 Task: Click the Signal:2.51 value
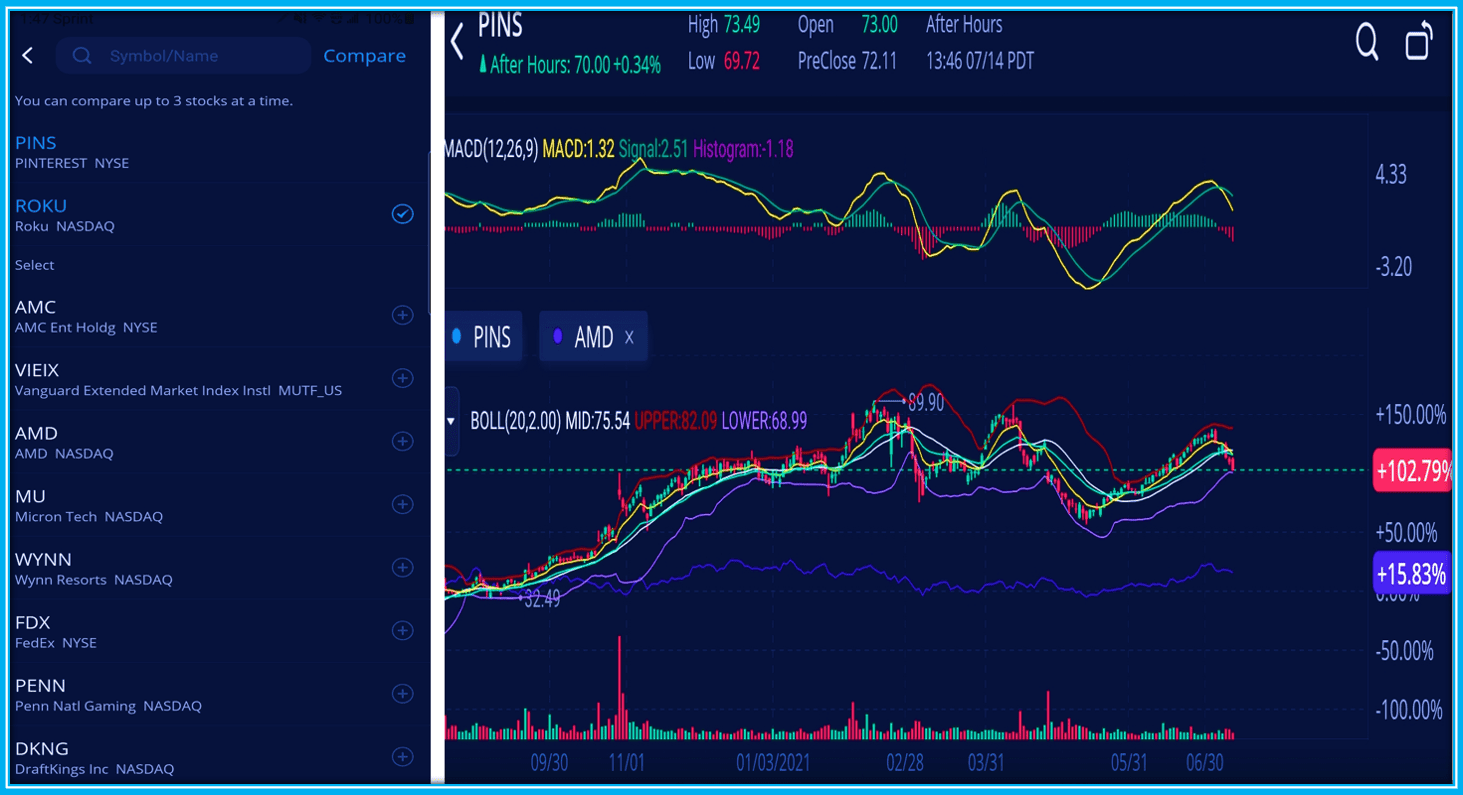(x=653, y=149)
